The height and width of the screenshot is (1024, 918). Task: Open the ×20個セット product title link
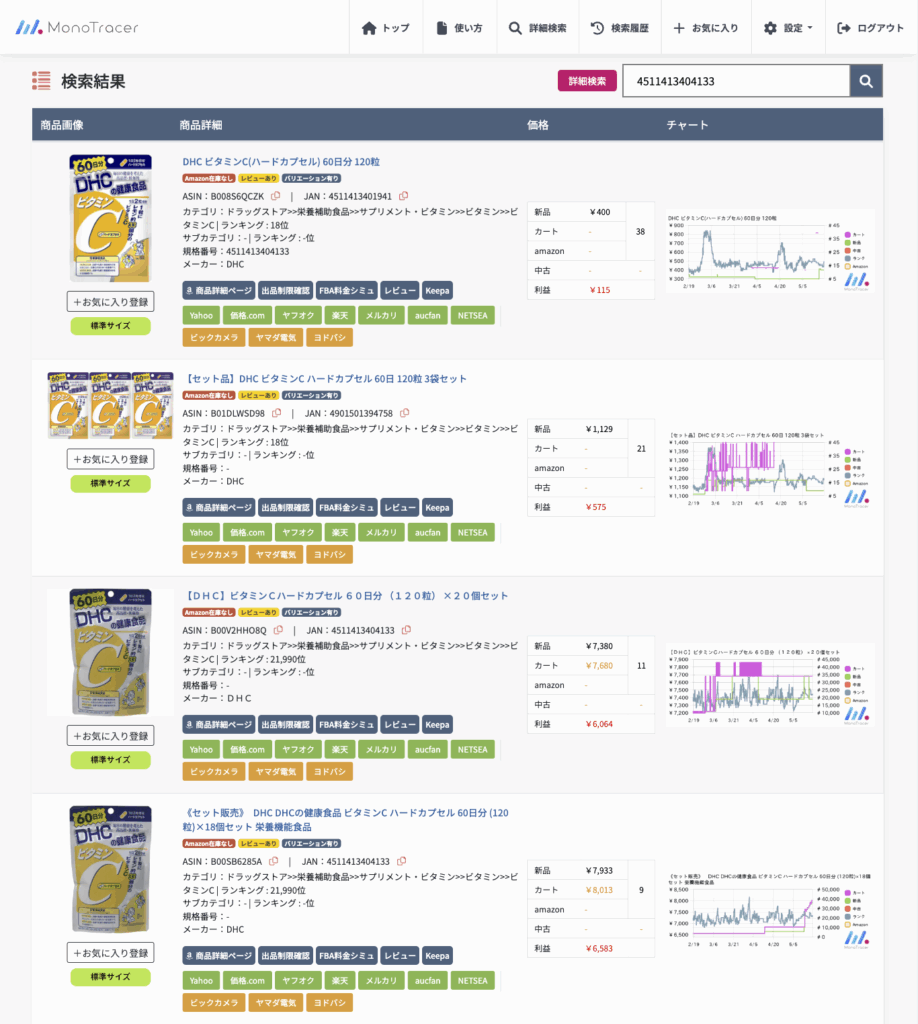coord(345,596)
